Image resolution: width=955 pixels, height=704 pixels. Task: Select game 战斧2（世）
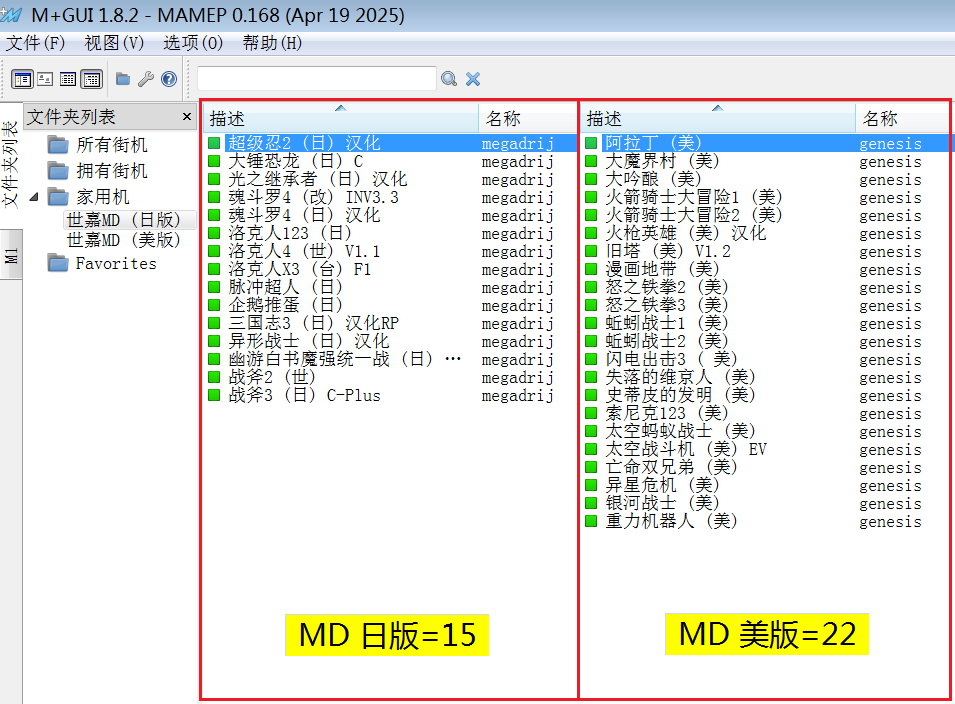point(272,378)
